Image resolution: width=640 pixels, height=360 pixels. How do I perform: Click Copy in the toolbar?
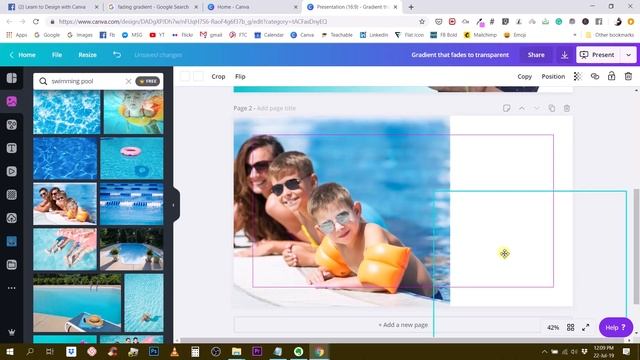[524, 76]
